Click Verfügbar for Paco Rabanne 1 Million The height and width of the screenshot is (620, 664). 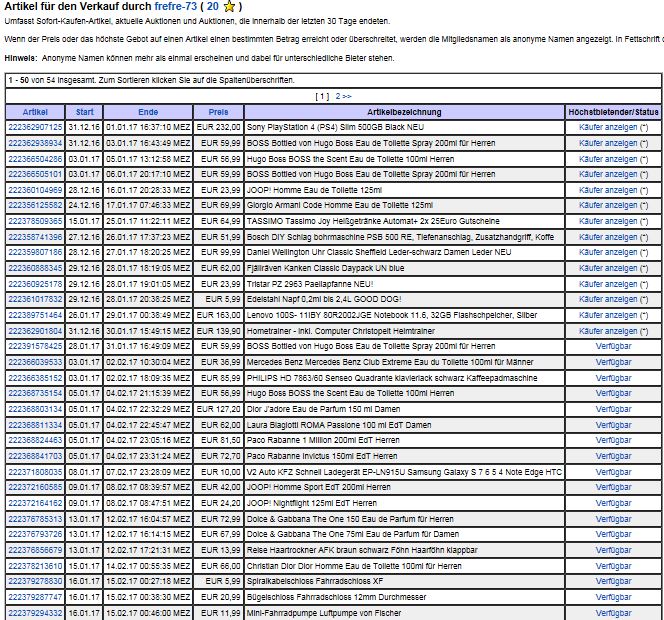tap(613, 440)
